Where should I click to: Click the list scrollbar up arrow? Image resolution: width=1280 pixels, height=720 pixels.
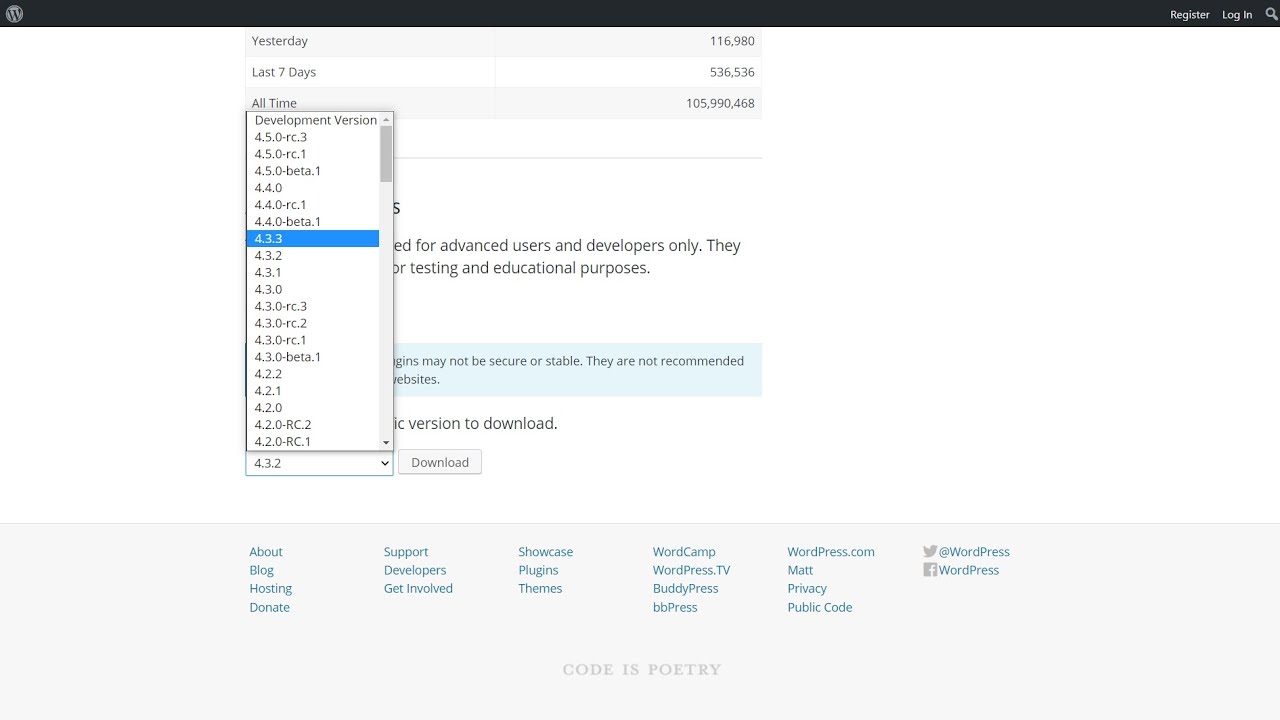click(x=386, y=120)
